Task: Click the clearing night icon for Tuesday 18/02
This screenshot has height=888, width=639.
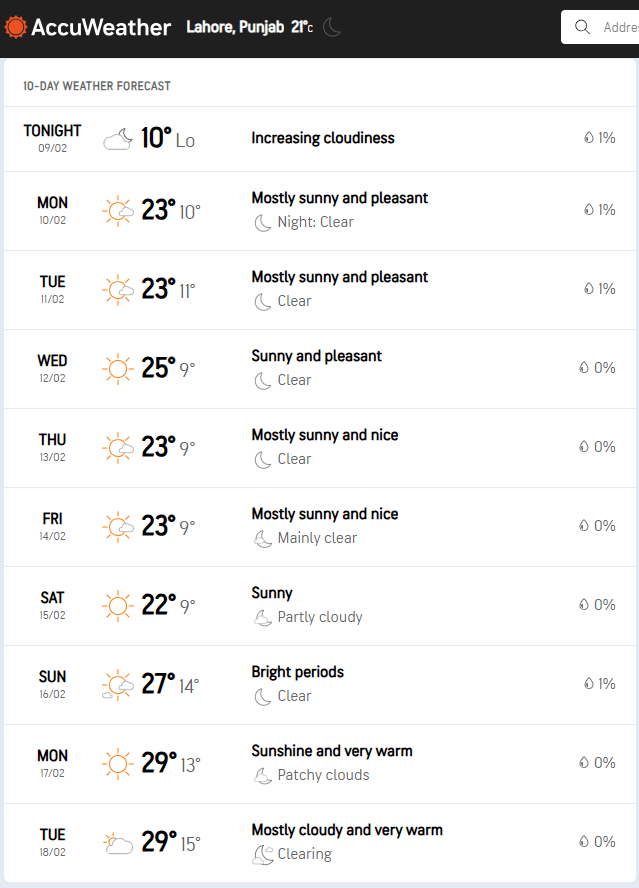Action: [x=263, y=855]
